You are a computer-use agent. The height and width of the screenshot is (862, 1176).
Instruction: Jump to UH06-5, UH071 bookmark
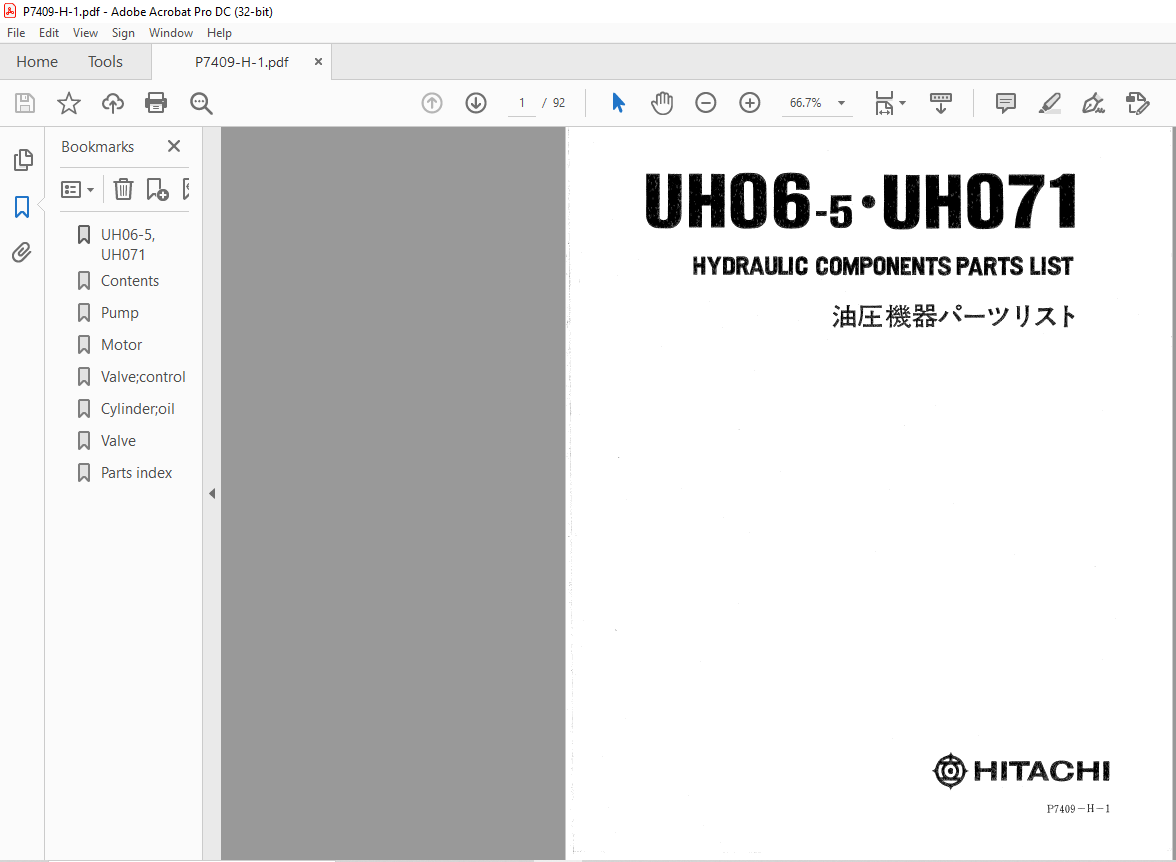pos(129,245)
